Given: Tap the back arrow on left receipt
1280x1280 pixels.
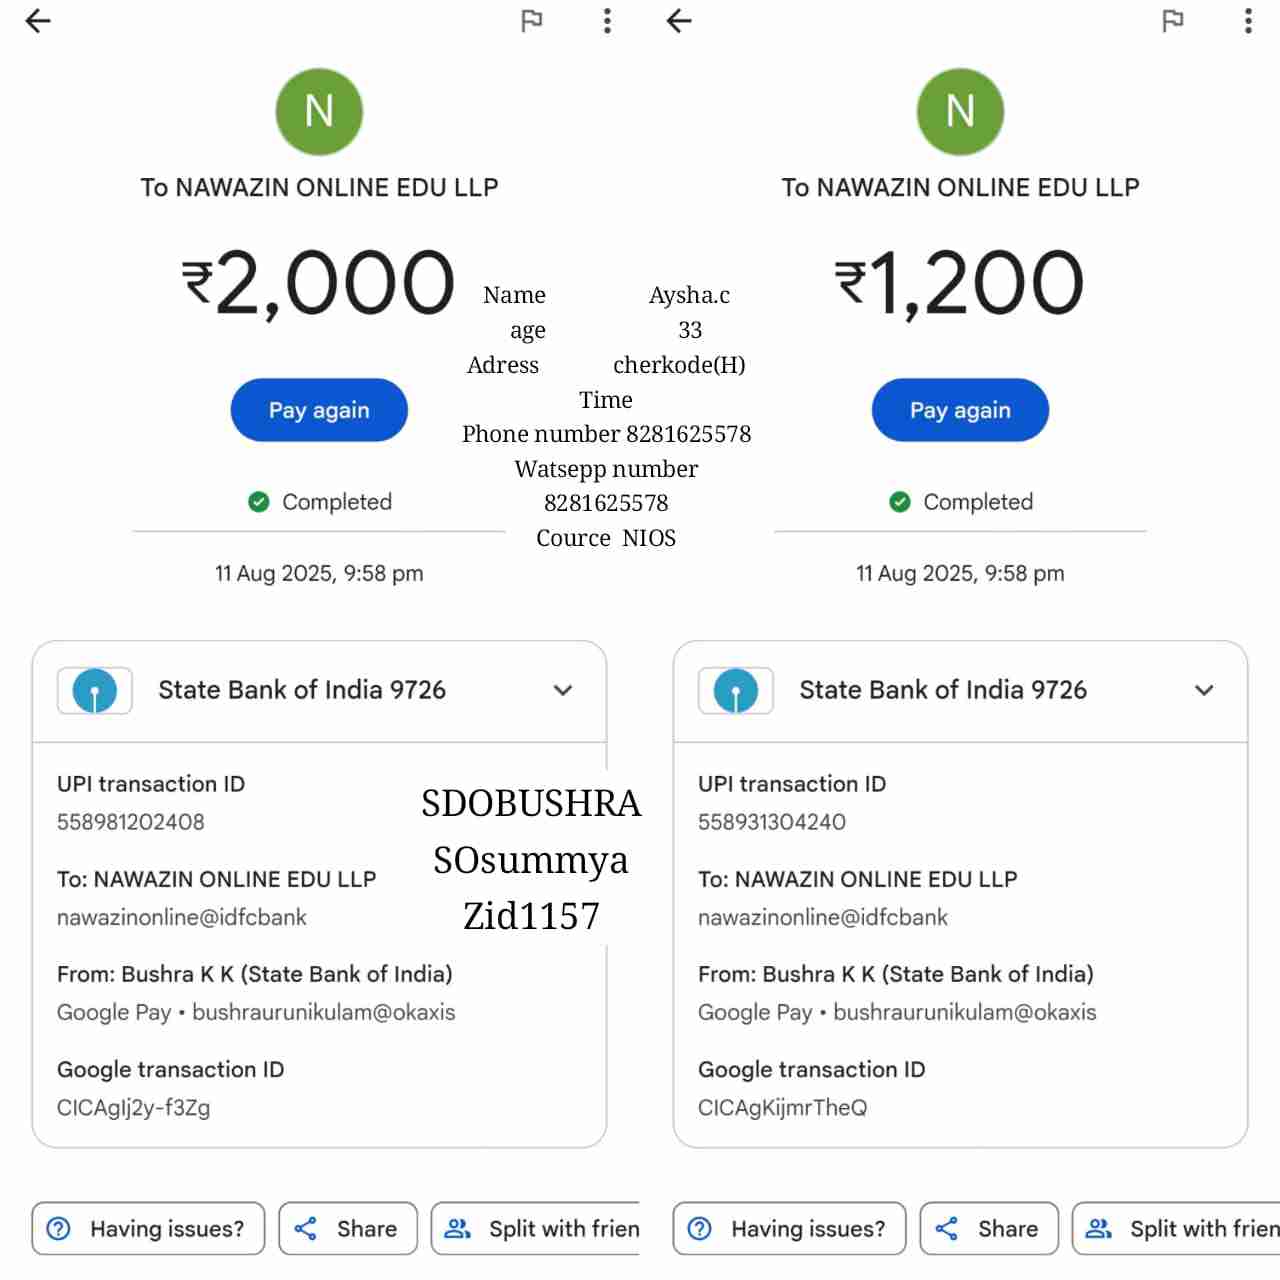Looking at the screenshot, I should pos(38,21).
